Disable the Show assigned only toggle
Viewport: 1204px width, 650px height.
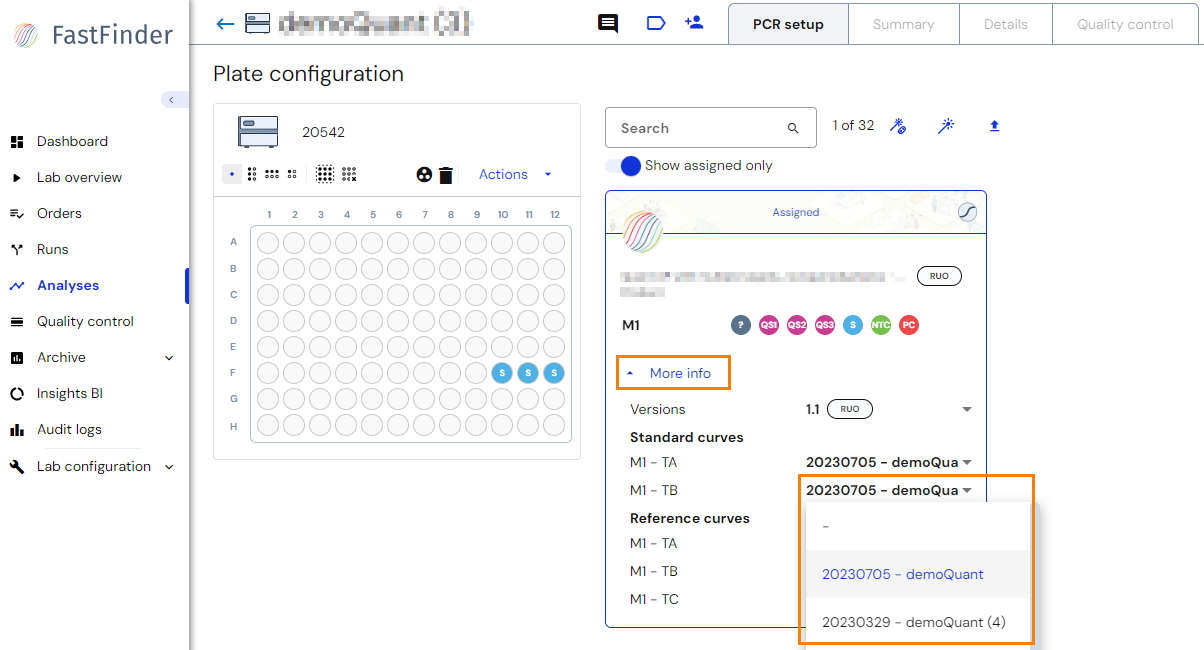[x=628, y=167]
